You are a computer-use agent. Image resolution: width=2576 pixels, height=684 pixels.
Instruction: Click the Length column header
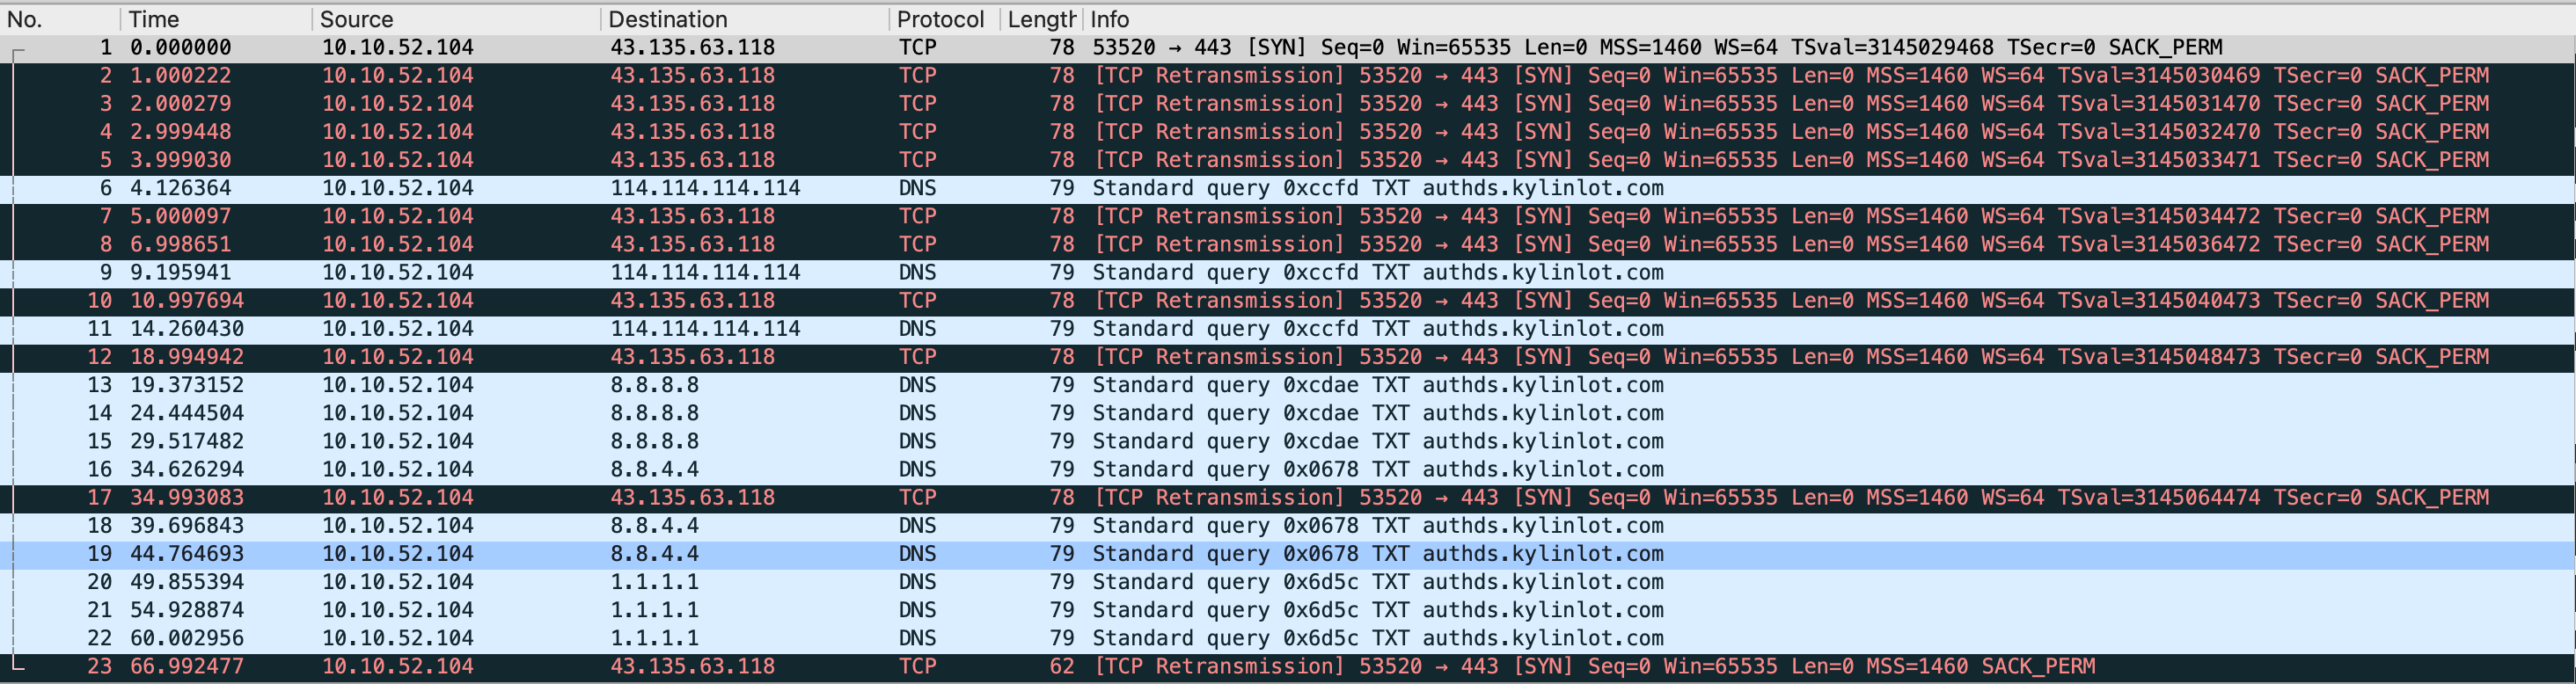point(1041,19)
